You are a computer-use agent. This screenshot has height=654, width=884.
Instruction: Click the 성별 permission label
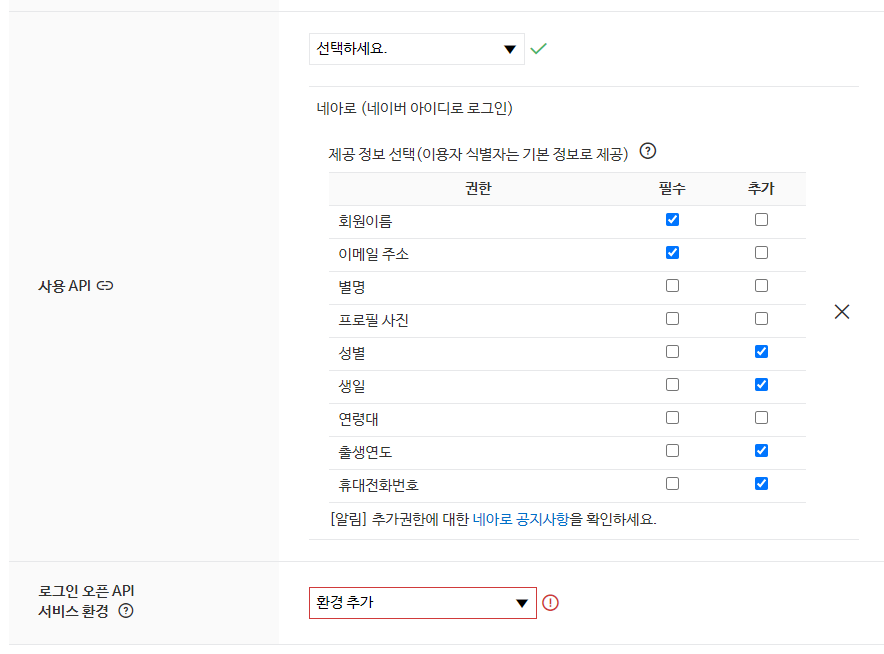[351, 353]
